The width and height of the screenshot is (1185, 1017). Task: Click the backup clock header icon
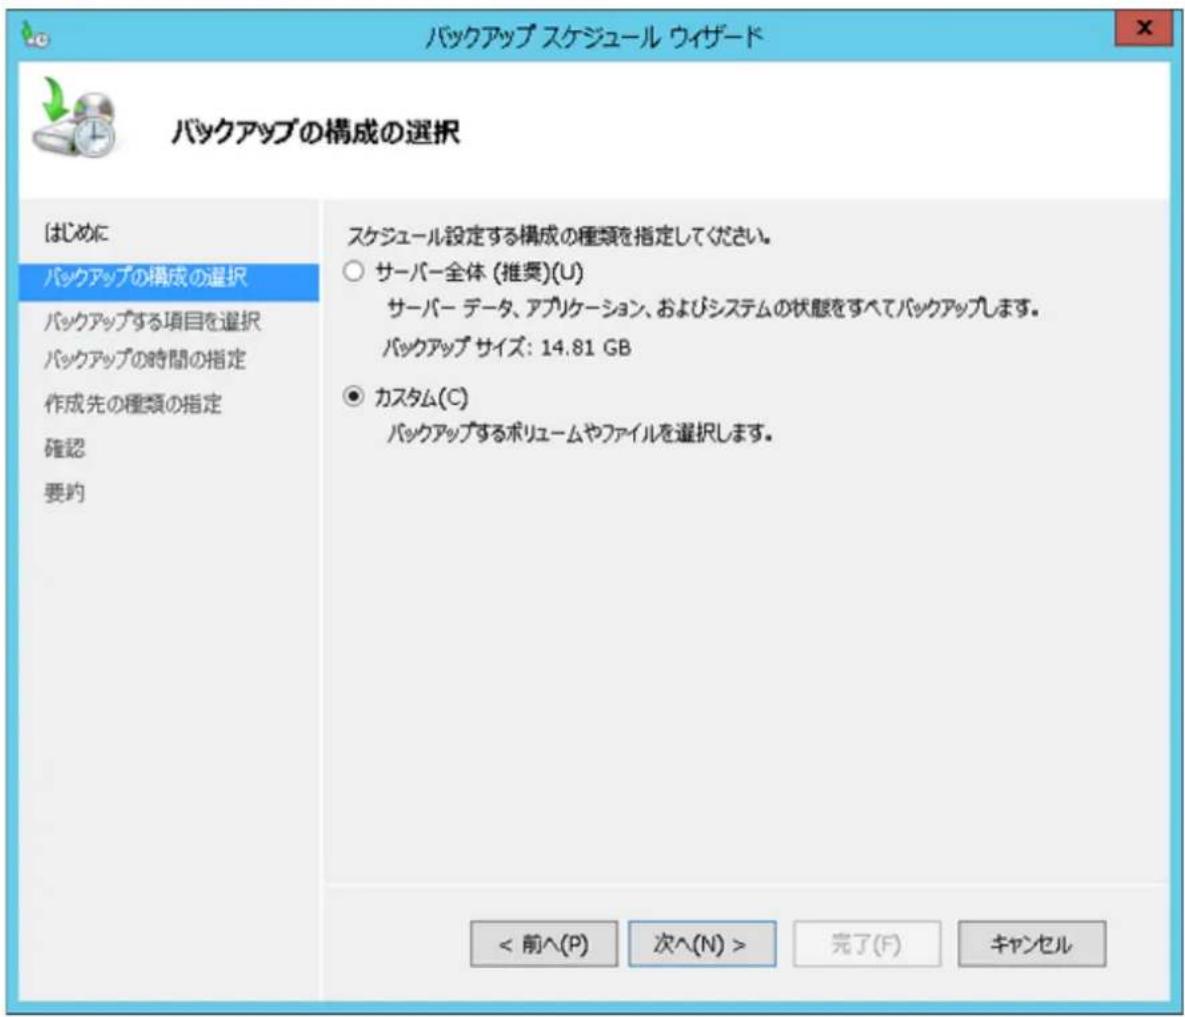point(74,117)
